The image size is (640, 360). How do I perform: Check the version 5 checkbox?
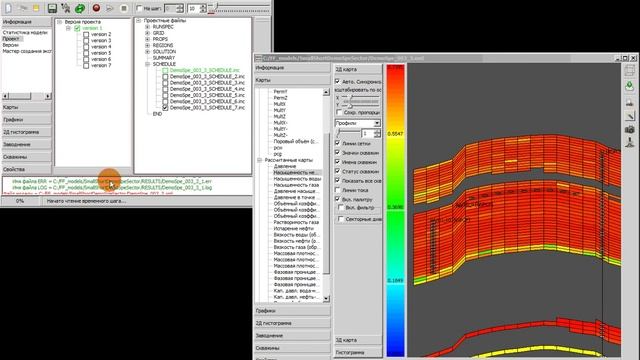(86, 53)
